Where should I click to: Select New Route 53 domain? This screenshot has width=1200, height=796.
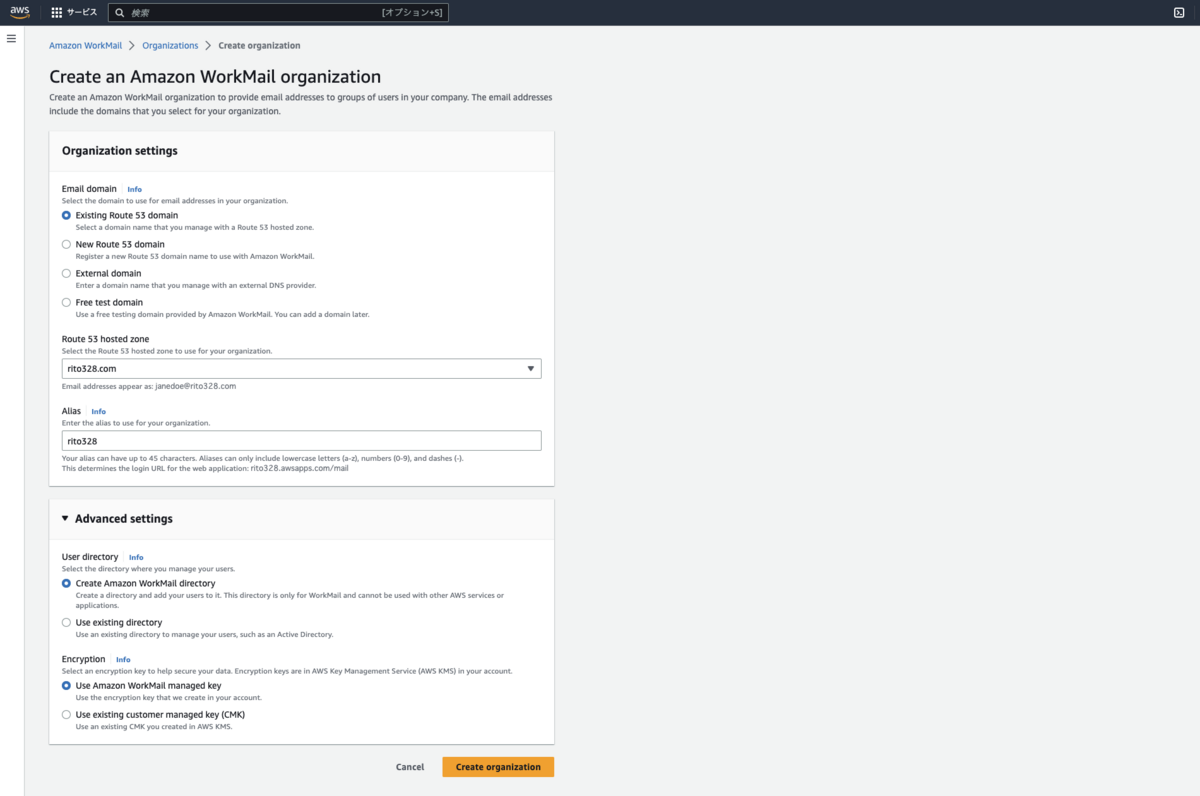[x=66, y=244]
